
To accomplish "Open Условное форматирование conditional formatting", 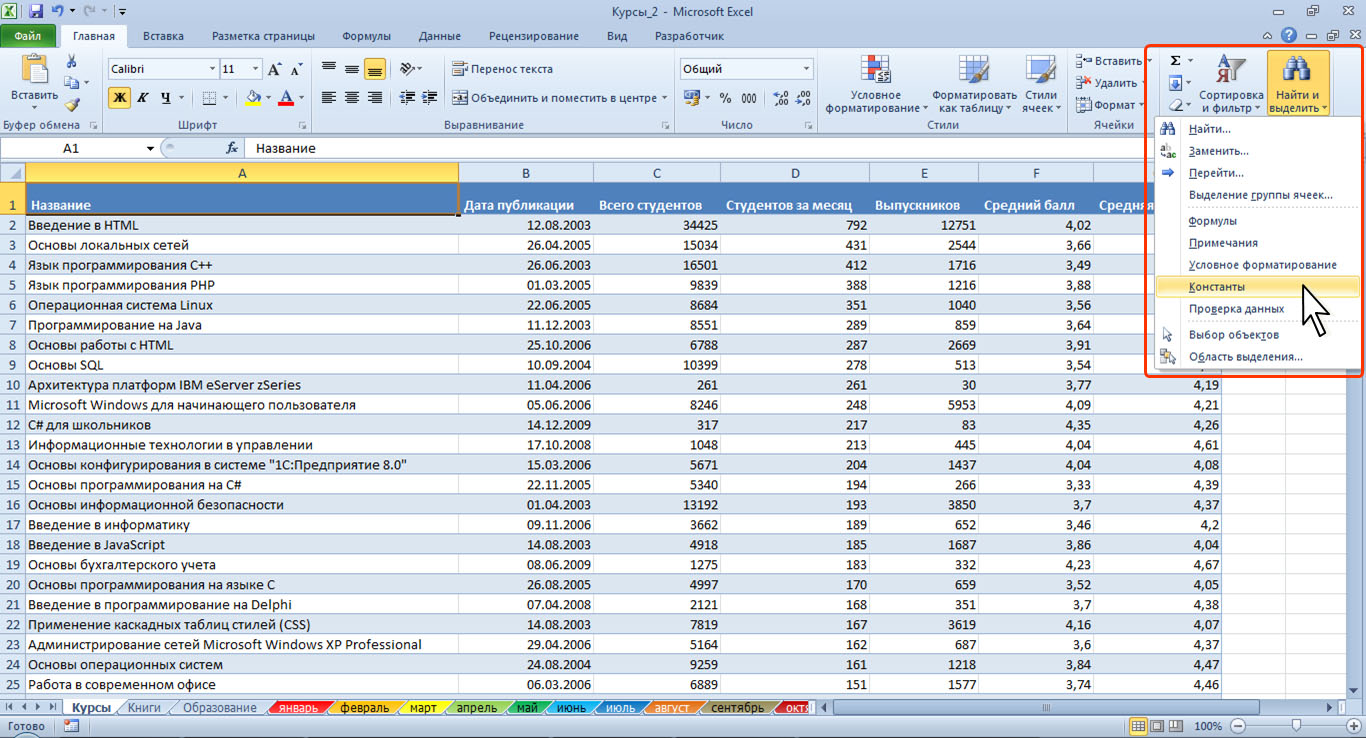I will pos(876,84).
